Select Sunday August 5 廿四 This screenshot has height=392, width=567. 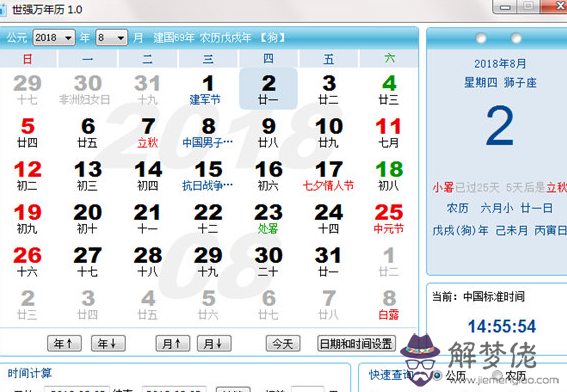pyautogui.click(x=27, y=132)
